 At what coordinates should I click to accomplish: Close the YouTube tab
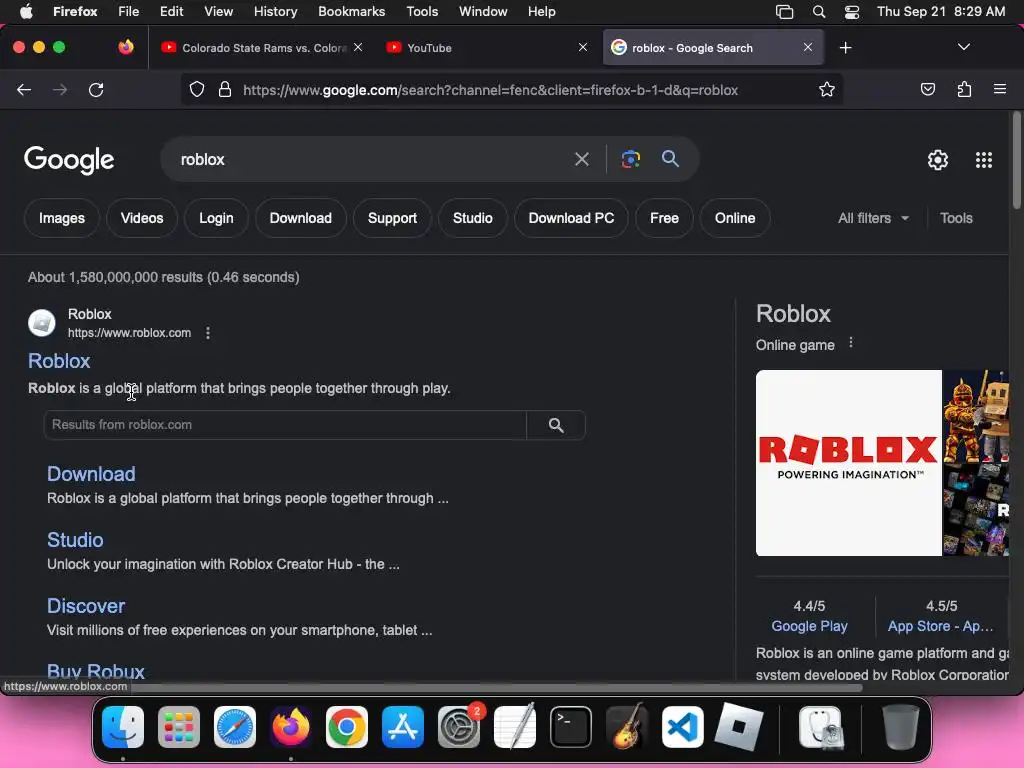[x=583, y=47]
